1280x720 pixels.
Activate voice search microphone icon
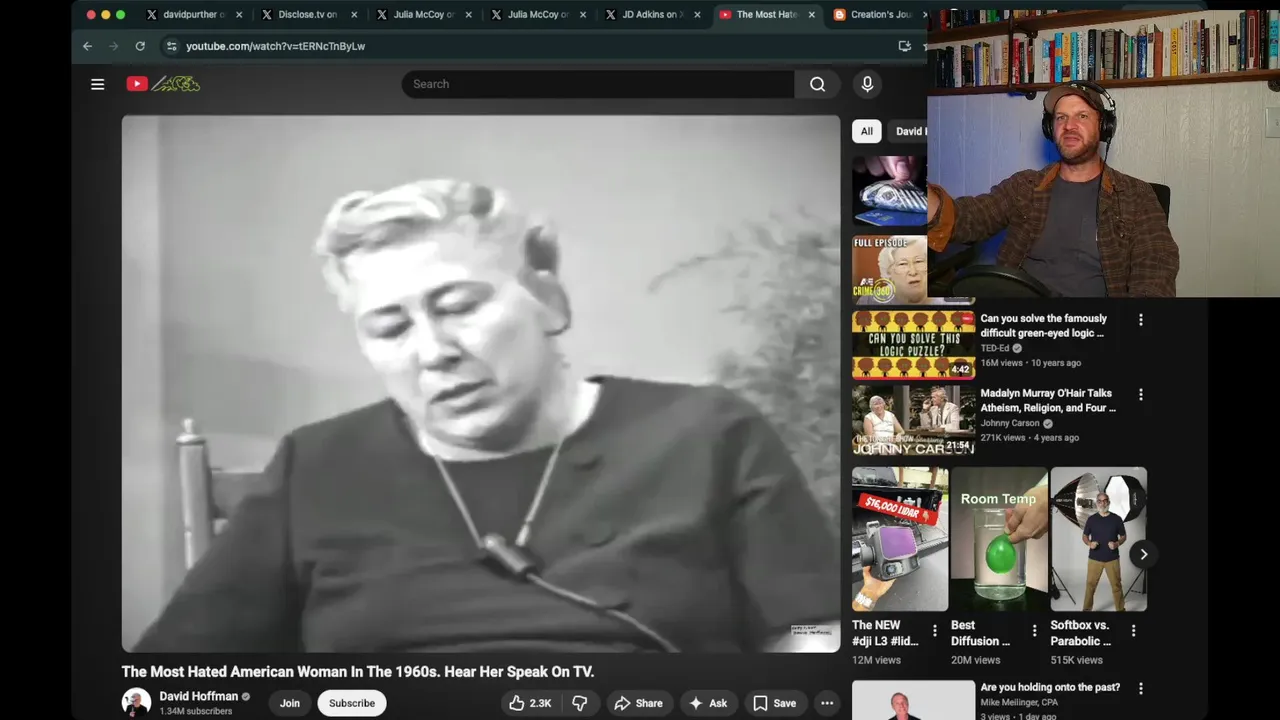(x=867, y=84)
